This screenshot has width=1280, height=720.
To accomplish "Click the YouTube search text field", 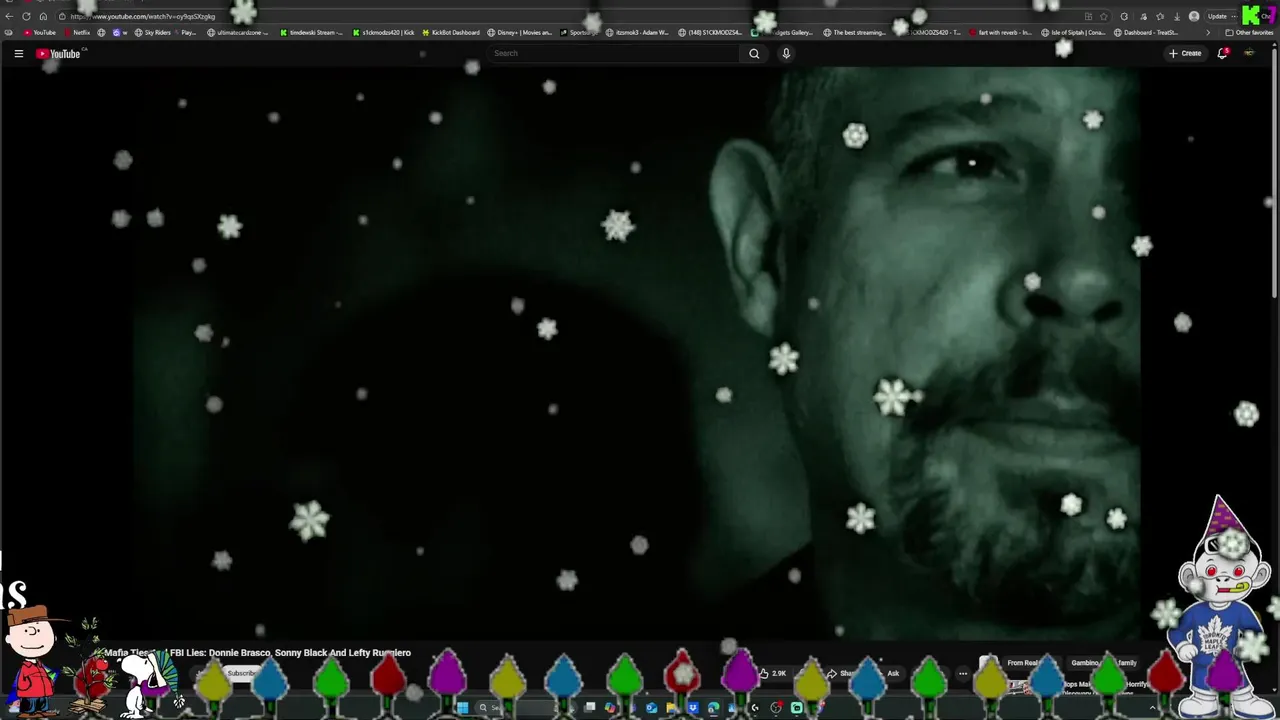I will click(614, 53).
